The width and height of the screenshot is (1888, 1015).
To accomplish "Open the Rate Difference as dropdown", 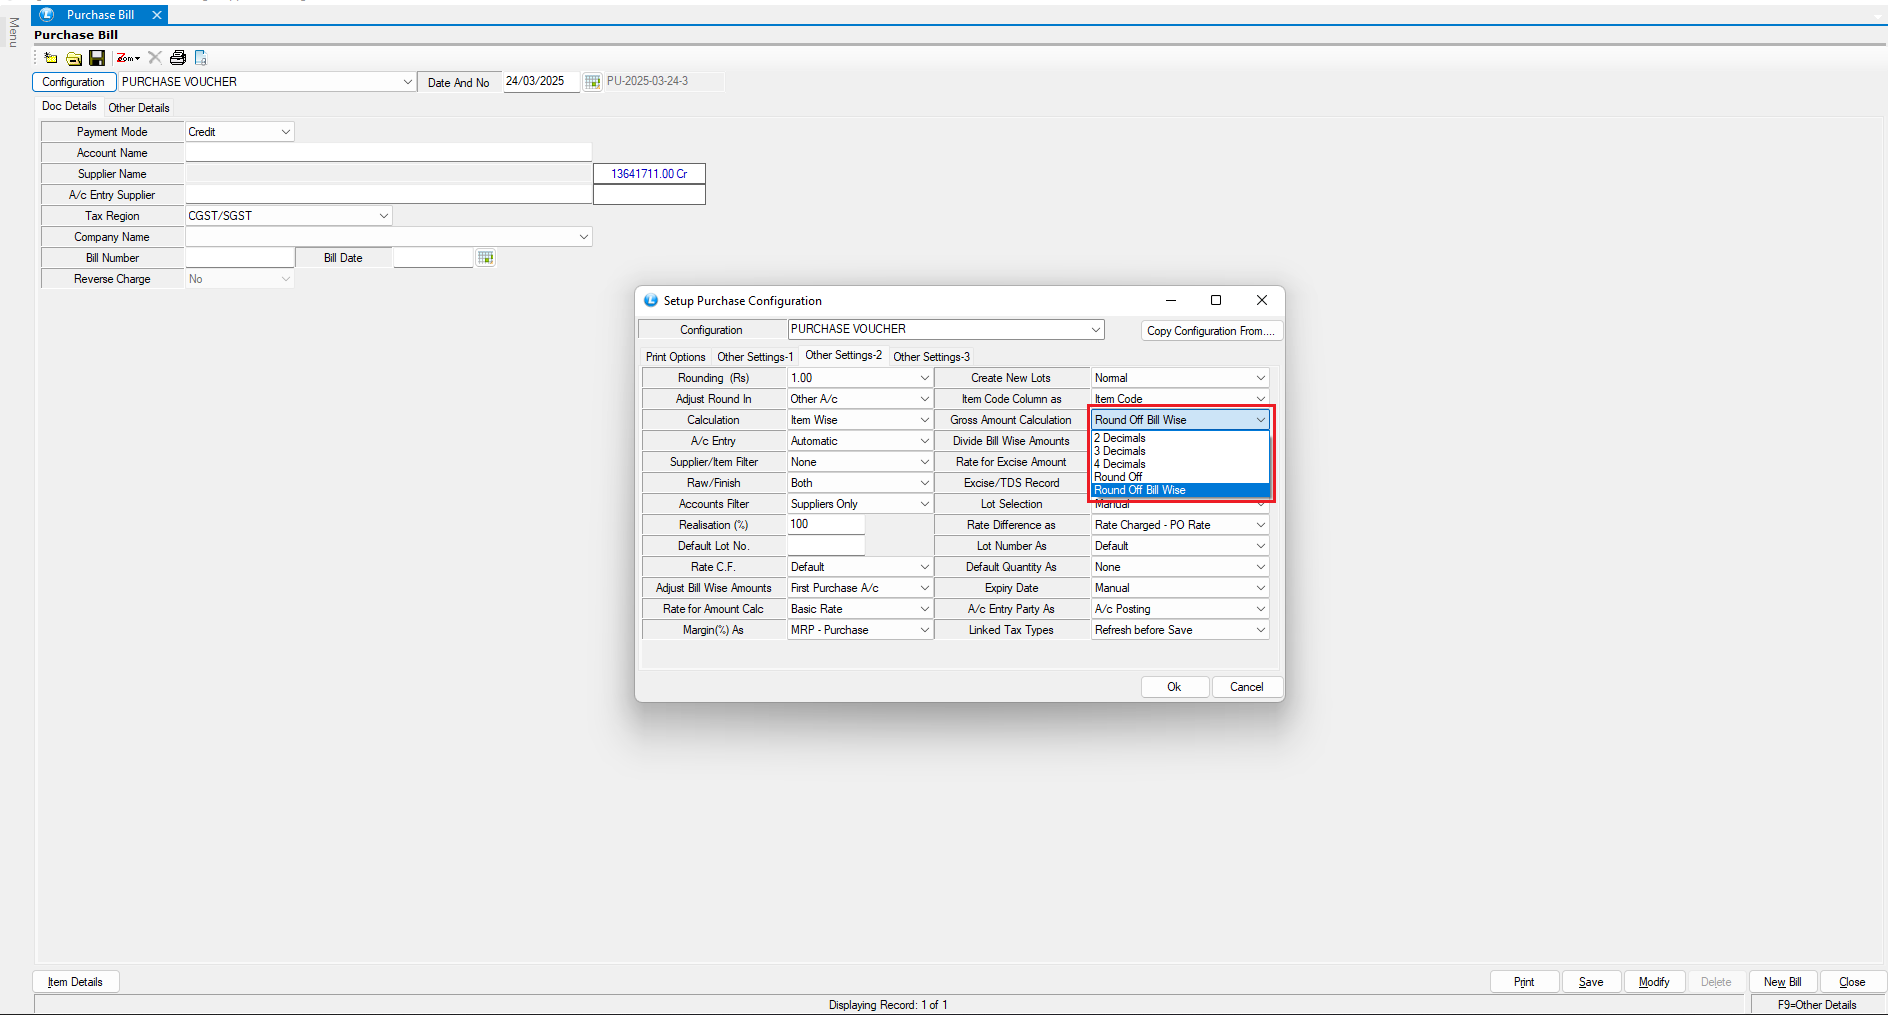I will click(1260, 525).
